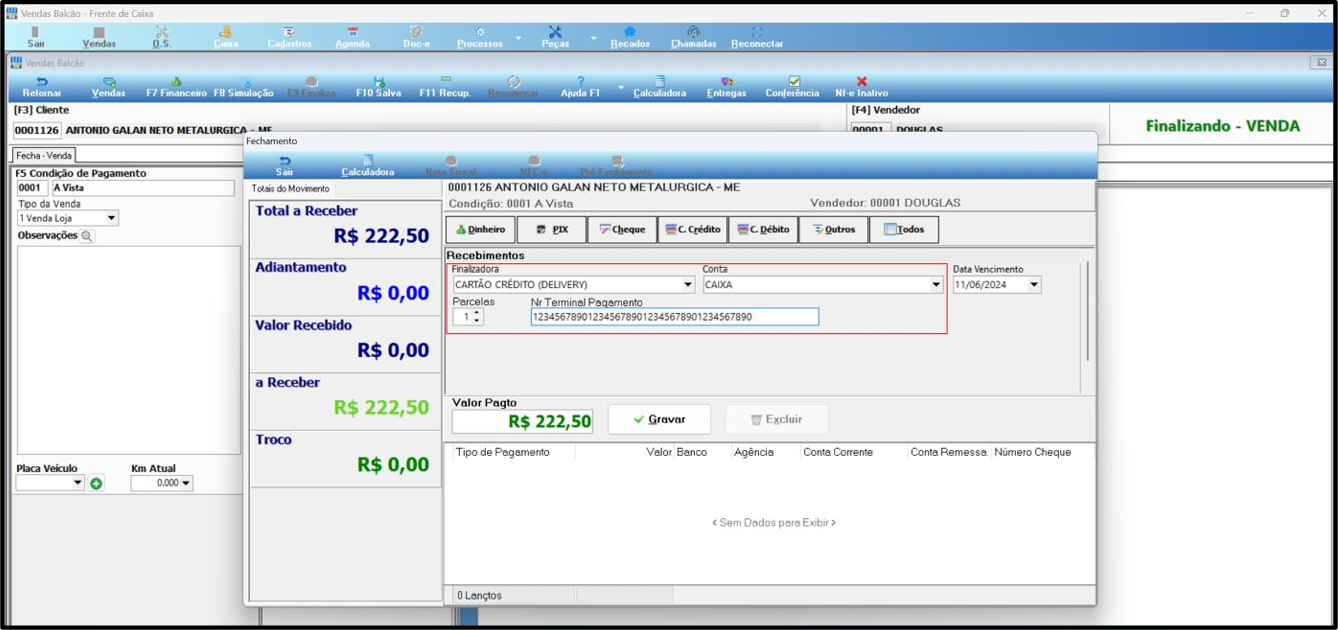Image resolution: width=1338 pixels, height=630 pixels.
Task: Click the Número Cheque column header
Action: tap(1033, 452)
